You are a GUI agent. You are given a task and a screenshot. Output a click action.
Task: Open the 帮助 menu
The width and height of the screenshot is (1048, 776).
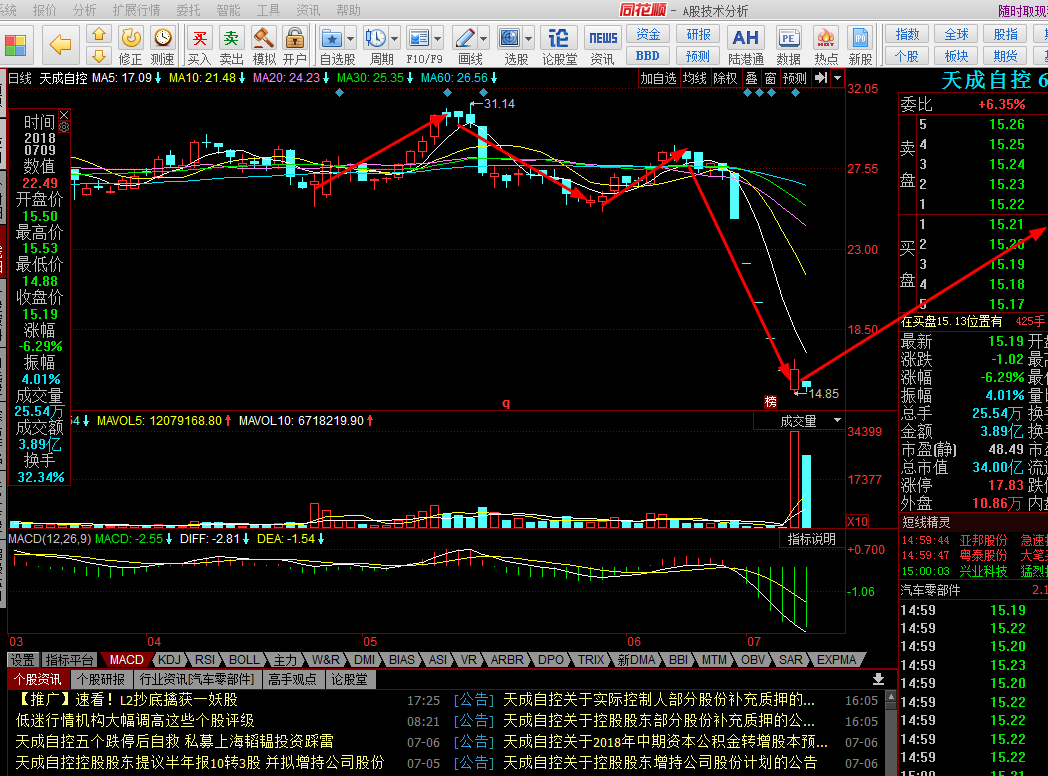(x=349, y=10)
